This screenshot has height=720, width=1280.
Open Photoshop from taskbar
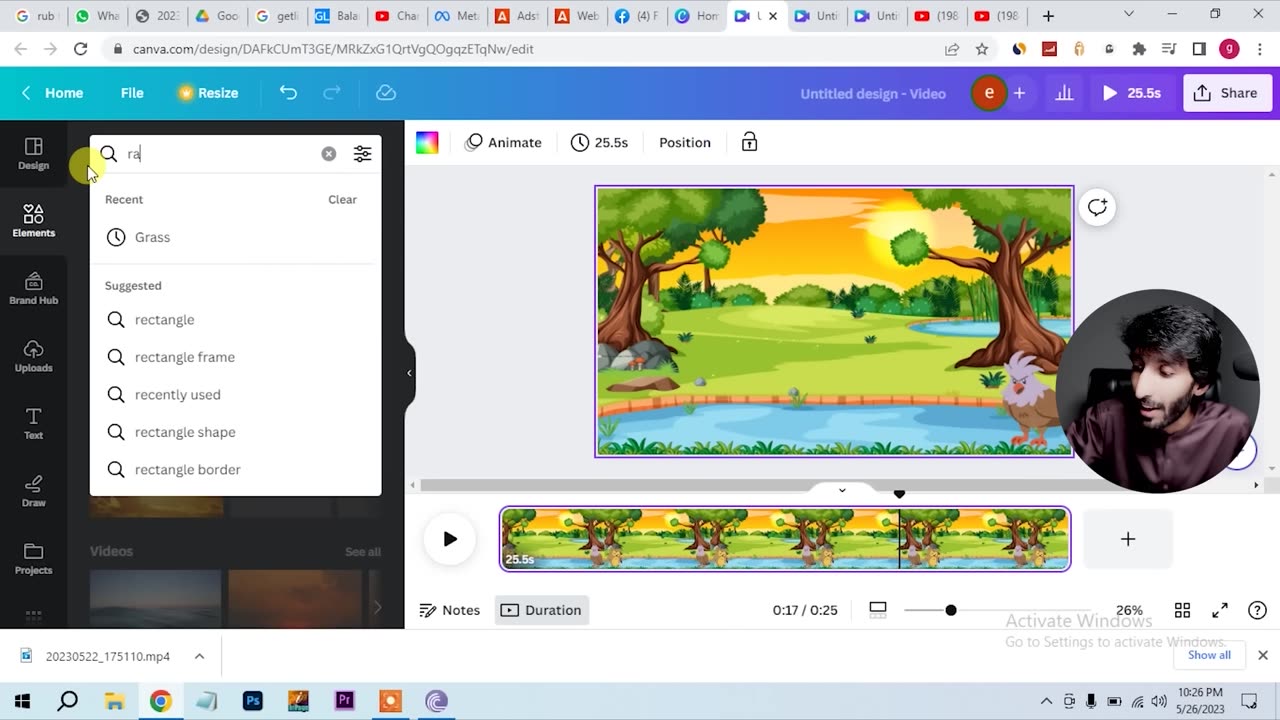coord(252,701)
